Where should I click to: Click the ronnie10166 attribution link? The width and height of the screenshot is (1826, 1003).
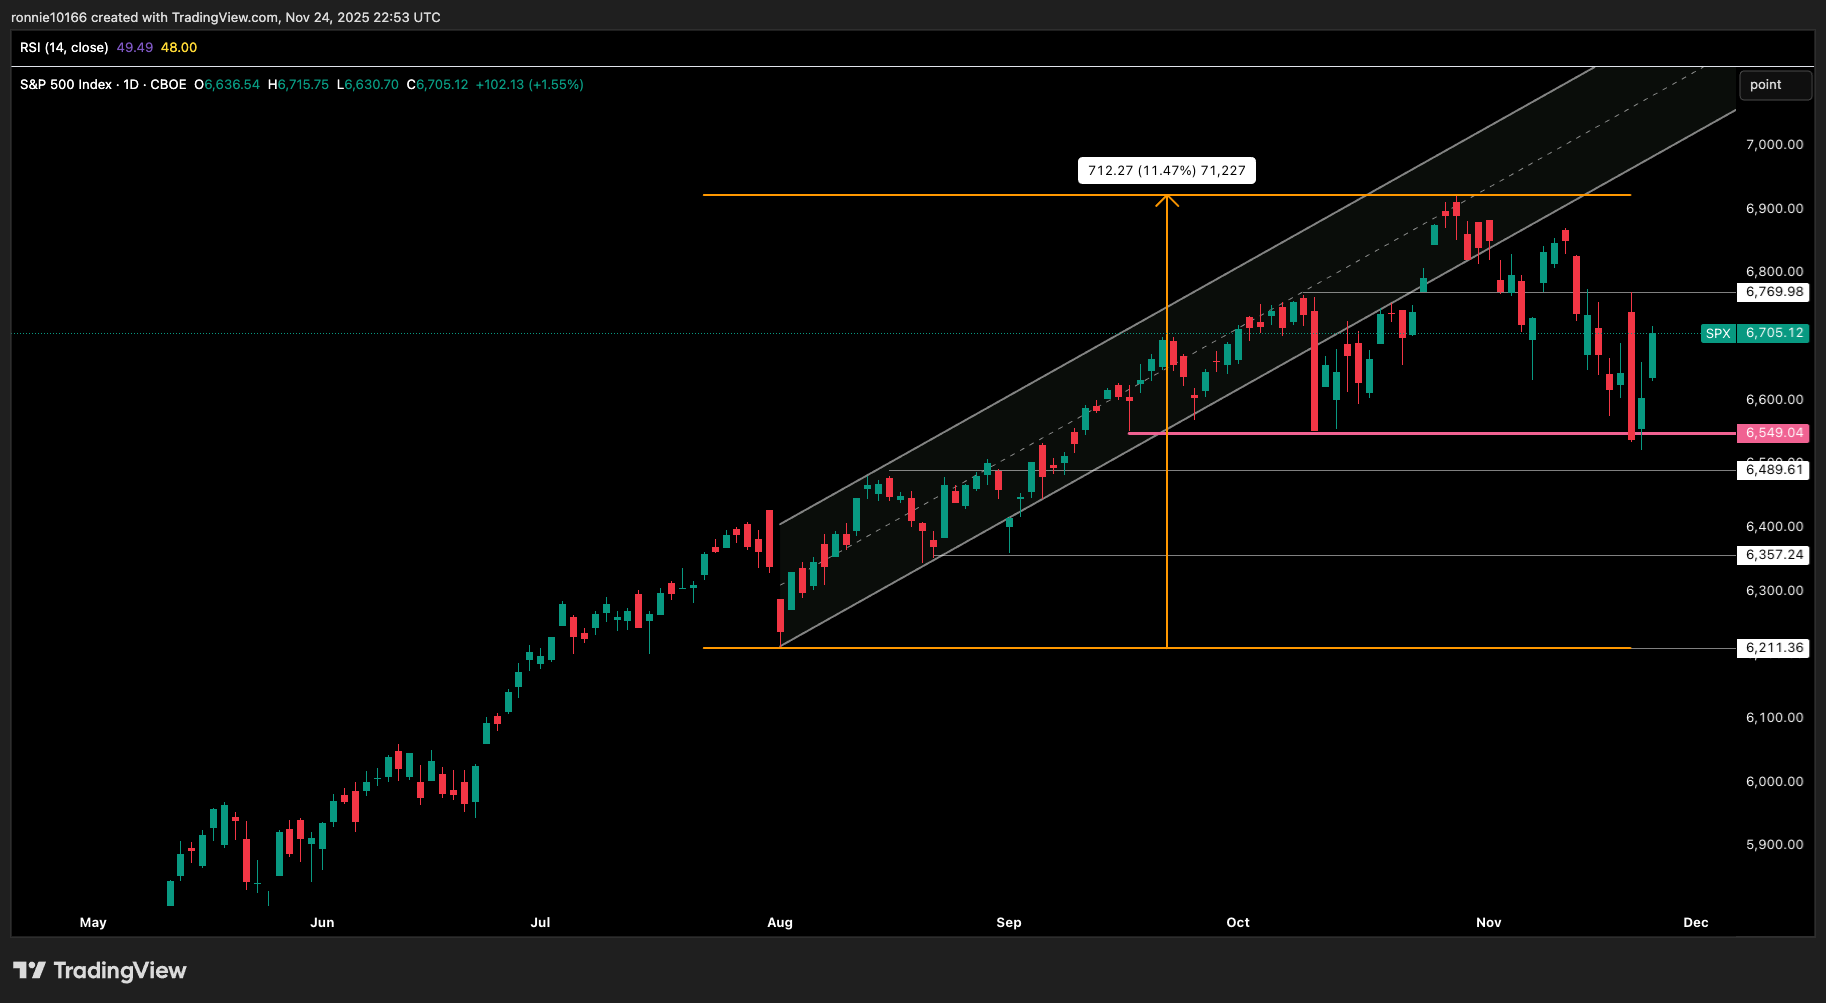coord(45,17)
